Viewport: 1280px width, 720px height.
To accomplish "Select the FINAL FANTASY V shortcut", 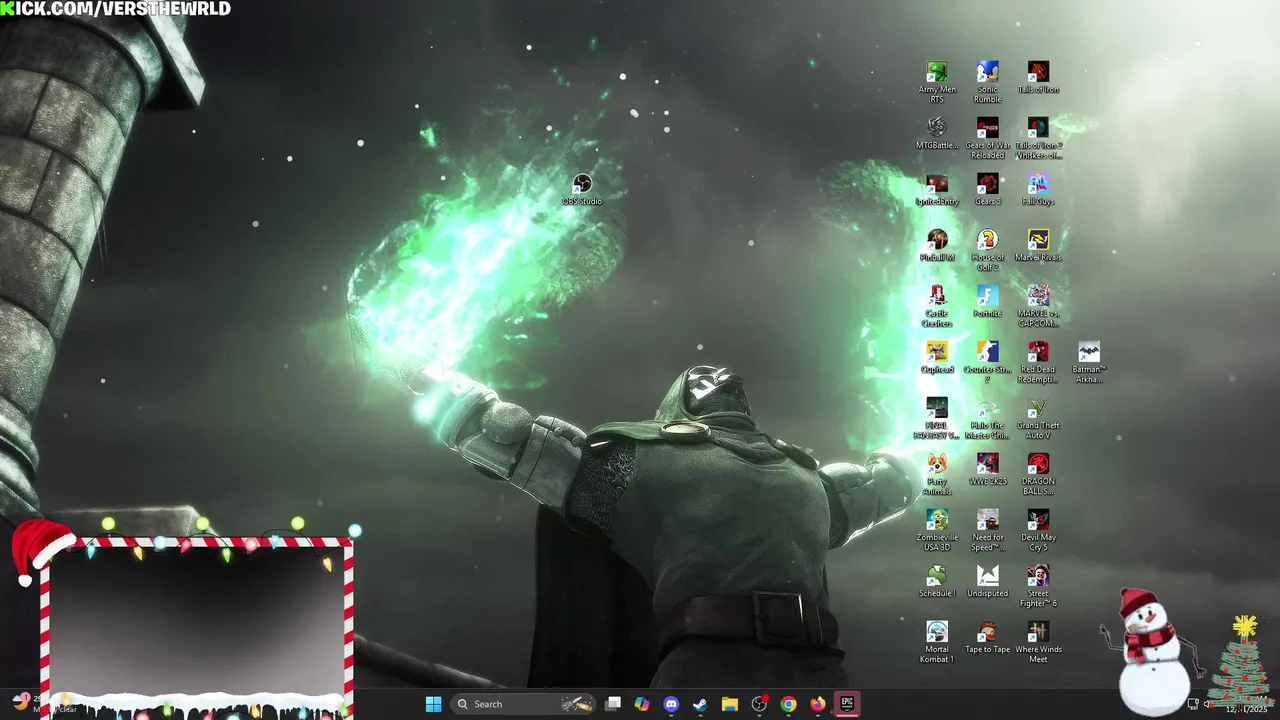I will tap(937, 418).
